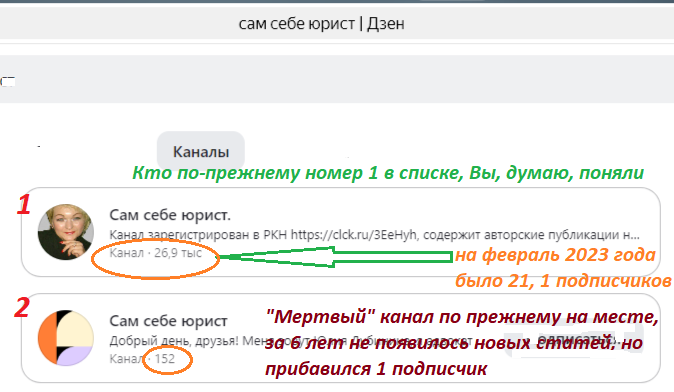Open the orange geometric avatar of second channel
The height and width of the screenshot is (392, 674).
point(66,338)
